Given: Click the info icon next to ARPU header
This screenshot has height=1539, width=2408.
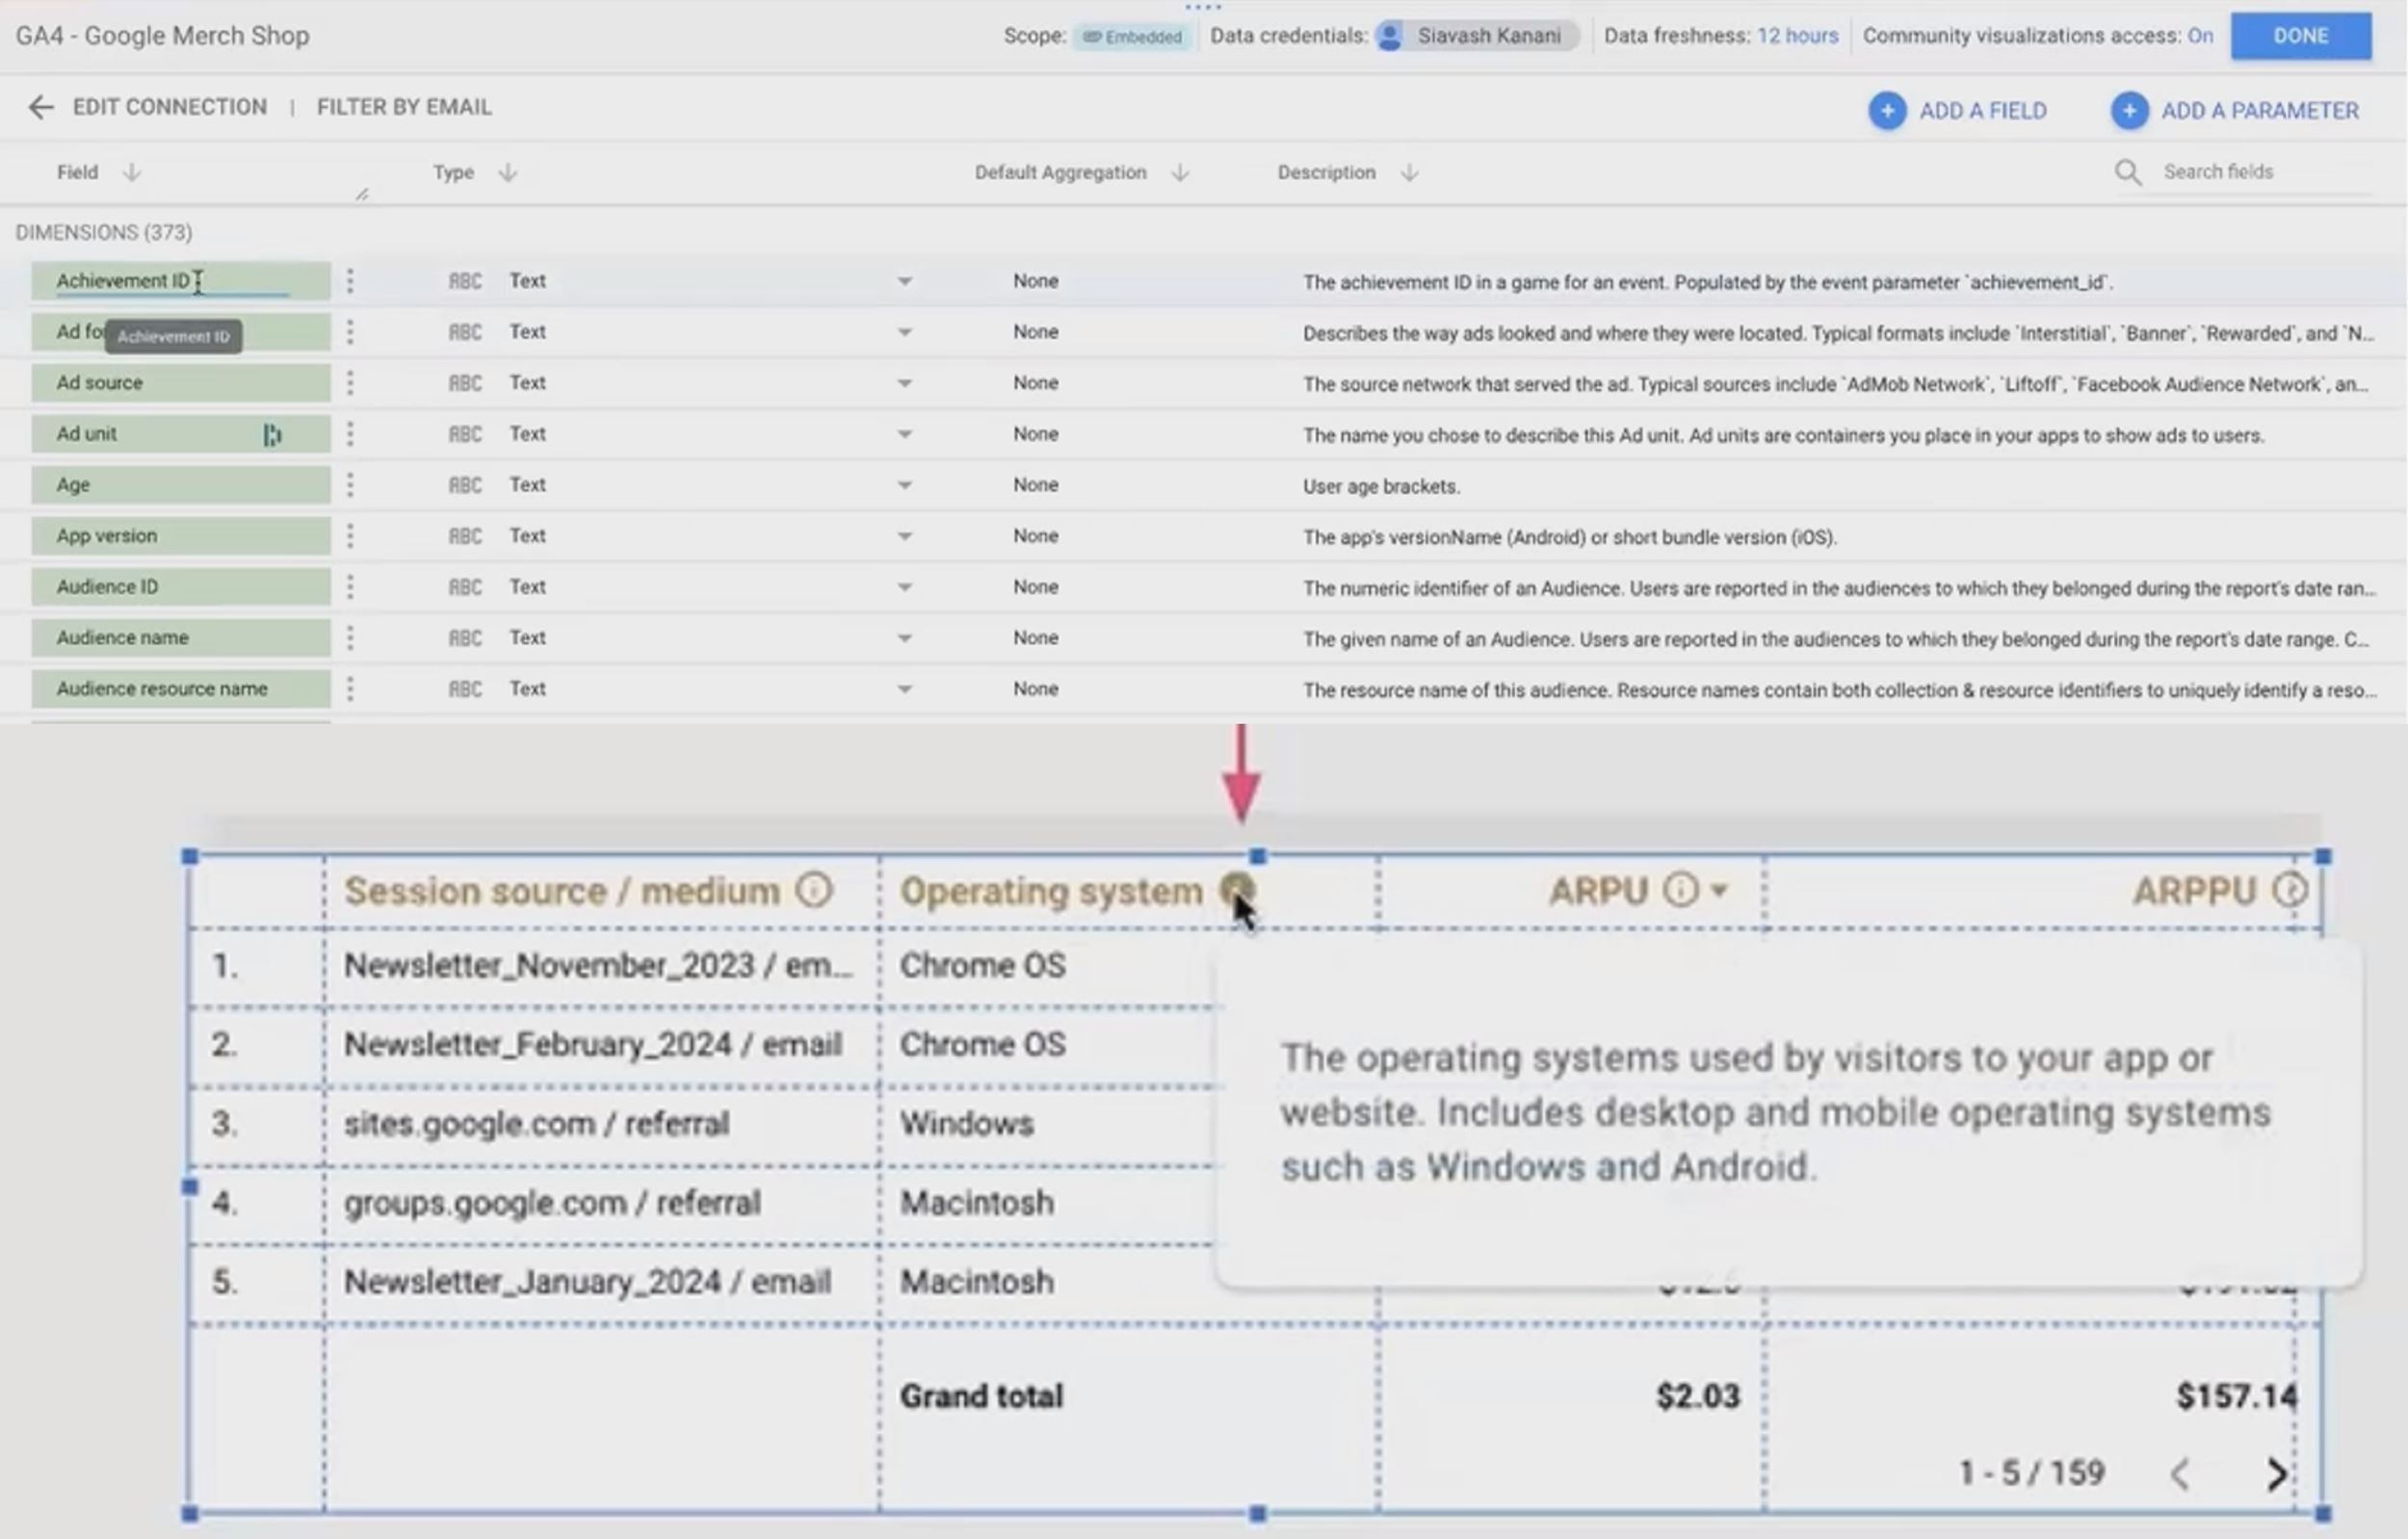Looking at the screenshot, I should pos(1680,889).
